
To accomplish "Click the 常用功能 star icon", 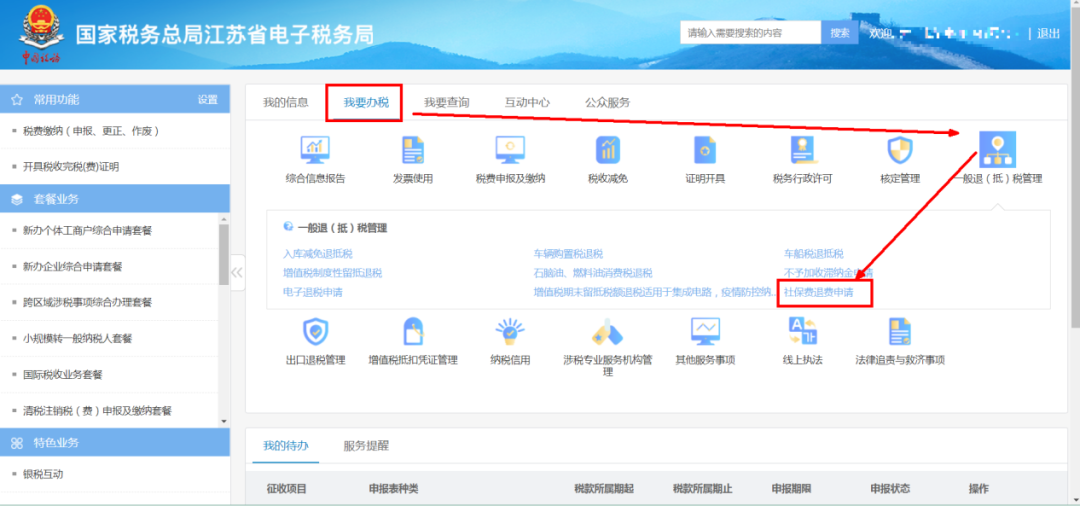I will click(17, 100).
